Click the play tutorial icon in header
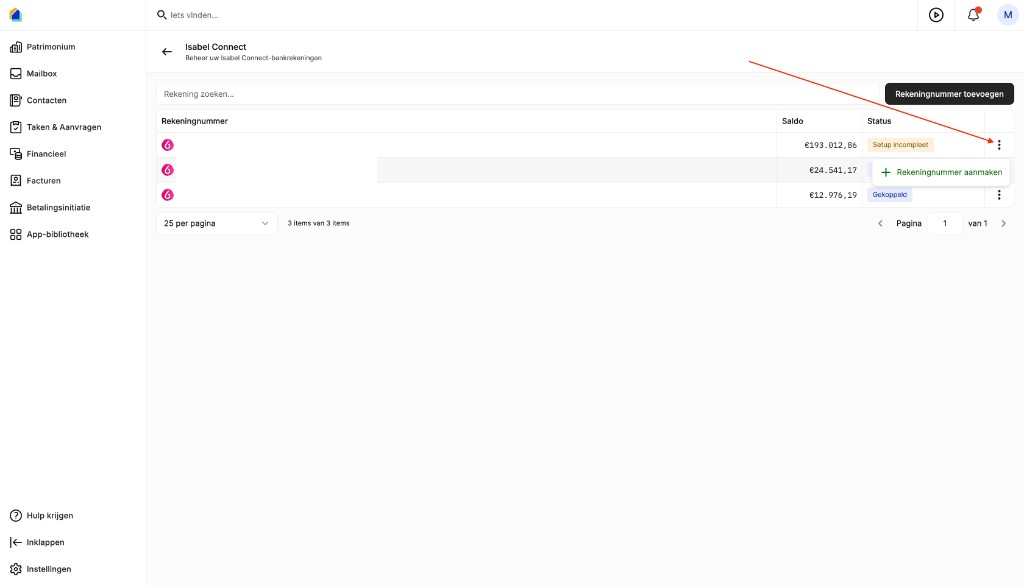Viewport: 1024px width, 585px height. click(x=936, y=14)
